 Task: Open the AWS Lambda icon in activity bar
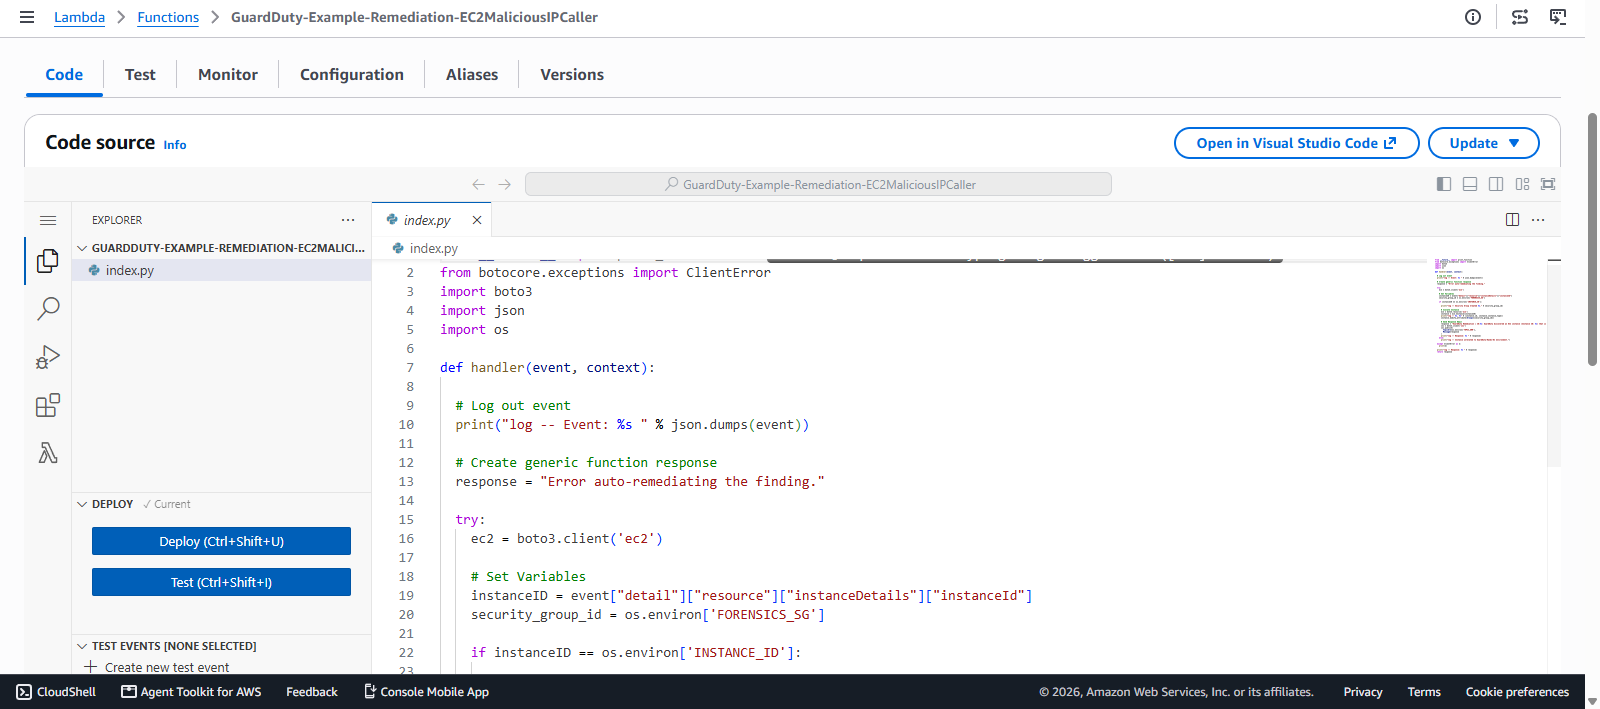point(48,453)
